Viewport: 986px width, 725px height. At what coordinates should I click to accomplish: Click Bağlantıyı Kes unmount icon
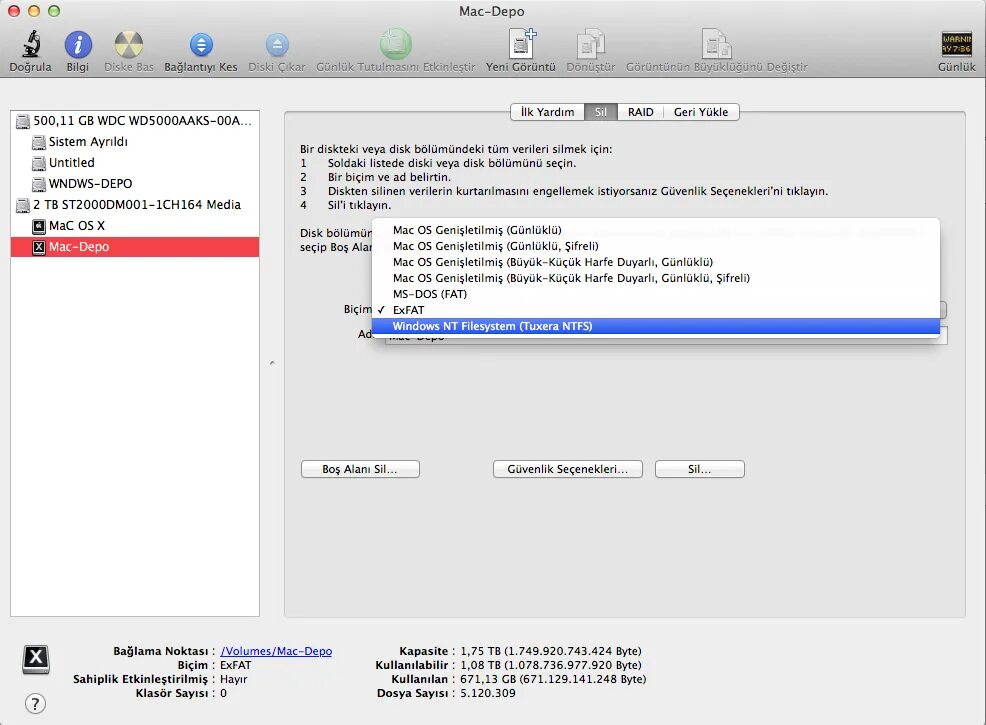point(201,45)
